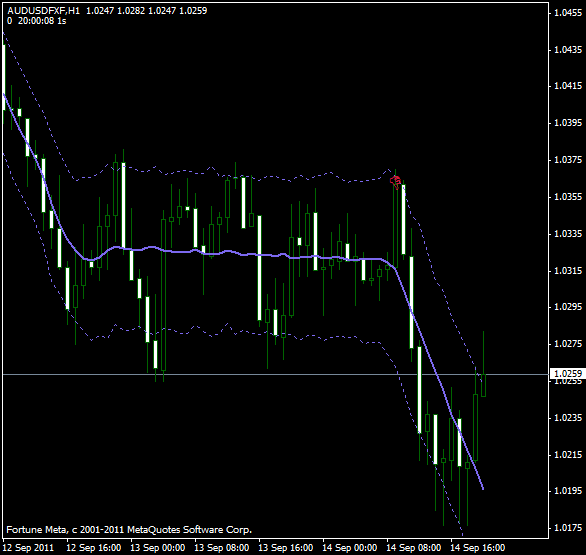
Task: Click the 1.0355 price scale label
Action: point(568,197)
